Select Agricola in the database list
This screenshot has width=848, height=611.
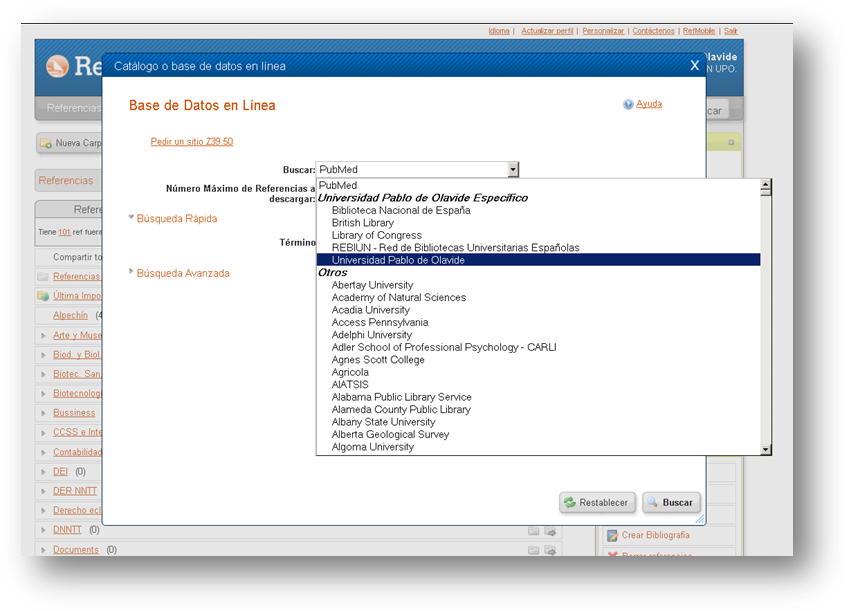(538, 372)
